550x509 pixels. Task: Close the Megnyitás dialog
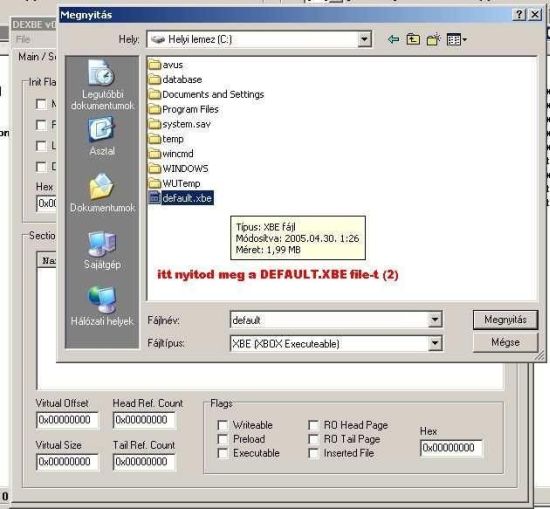[x=535, y=15]
